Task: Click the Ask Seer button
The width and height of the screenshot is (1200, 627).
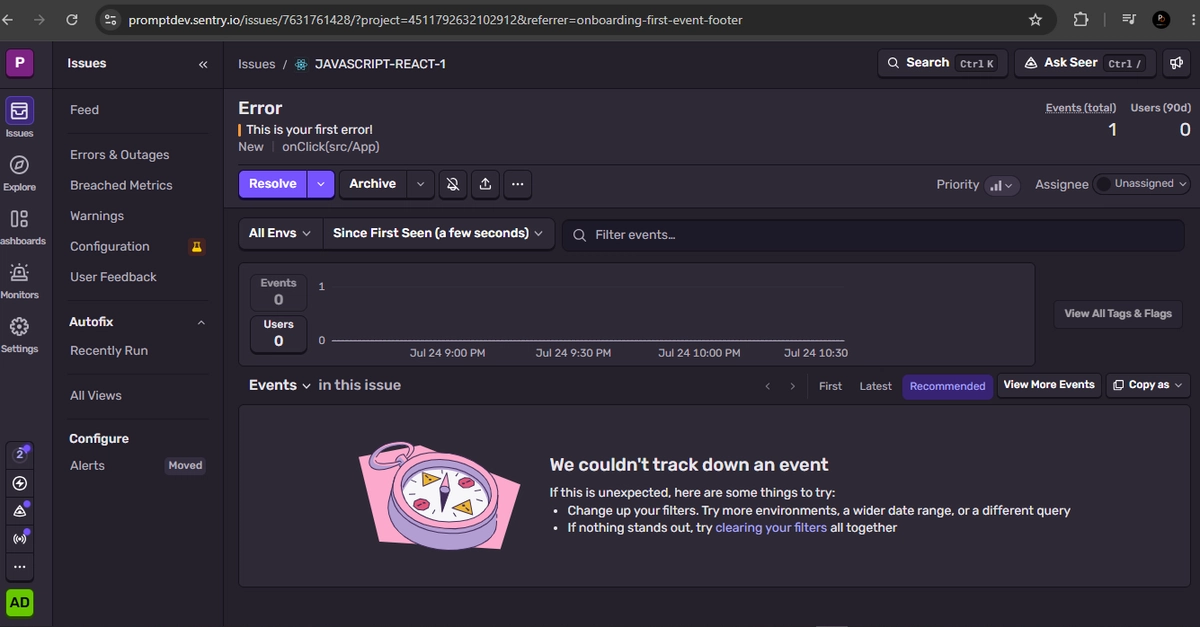Action: 1085,63
